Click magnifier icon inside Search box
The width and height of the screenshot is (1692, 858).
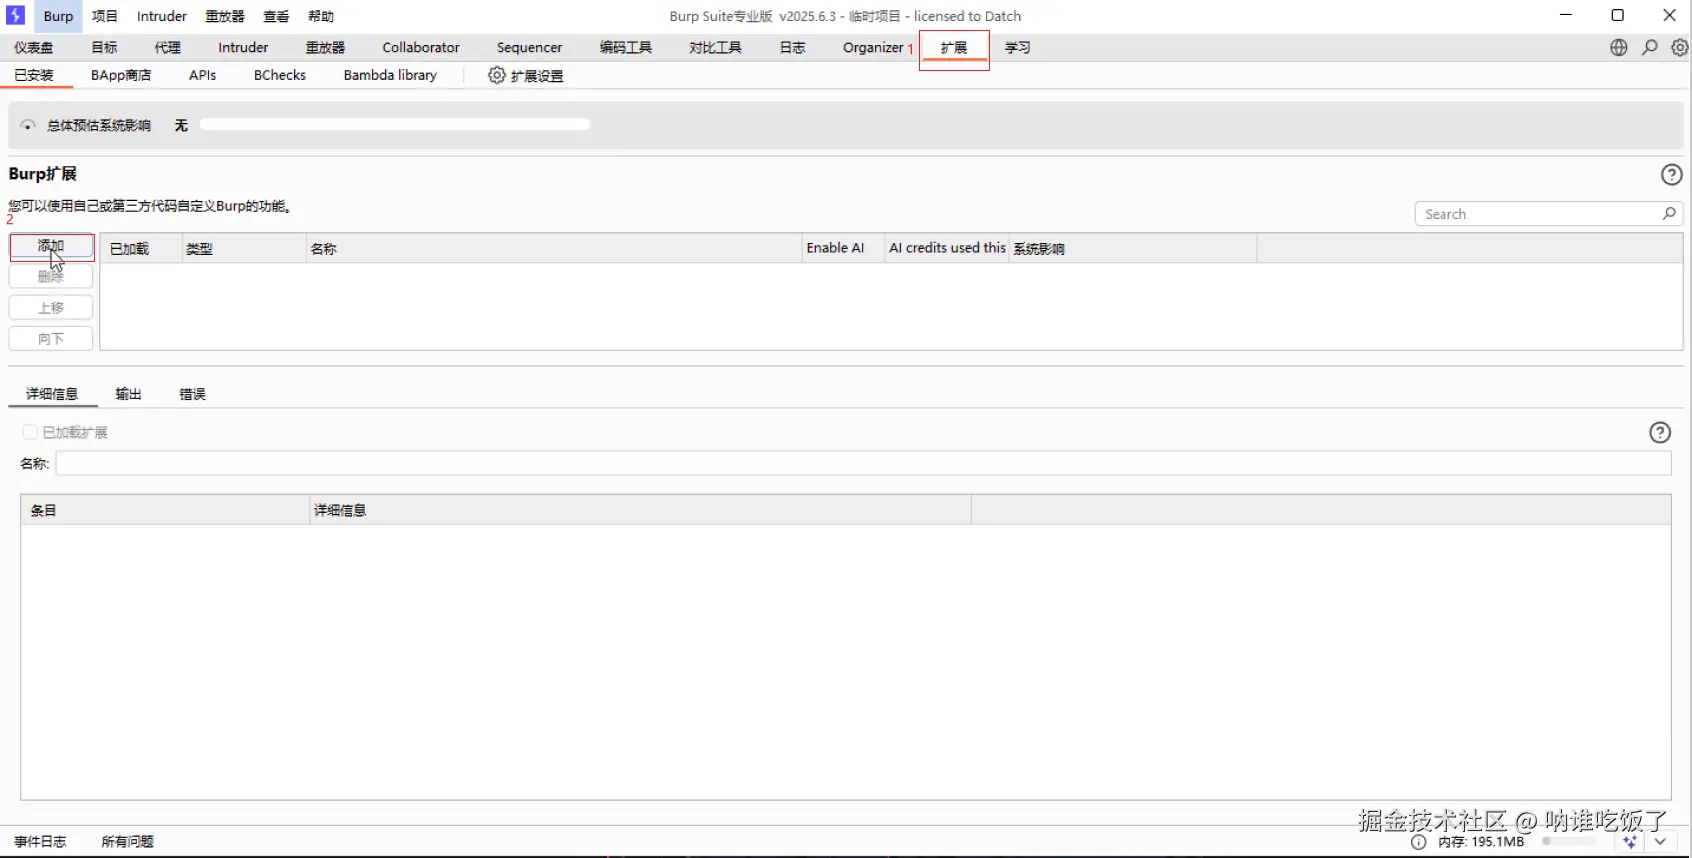click(x=1668, y=213)
